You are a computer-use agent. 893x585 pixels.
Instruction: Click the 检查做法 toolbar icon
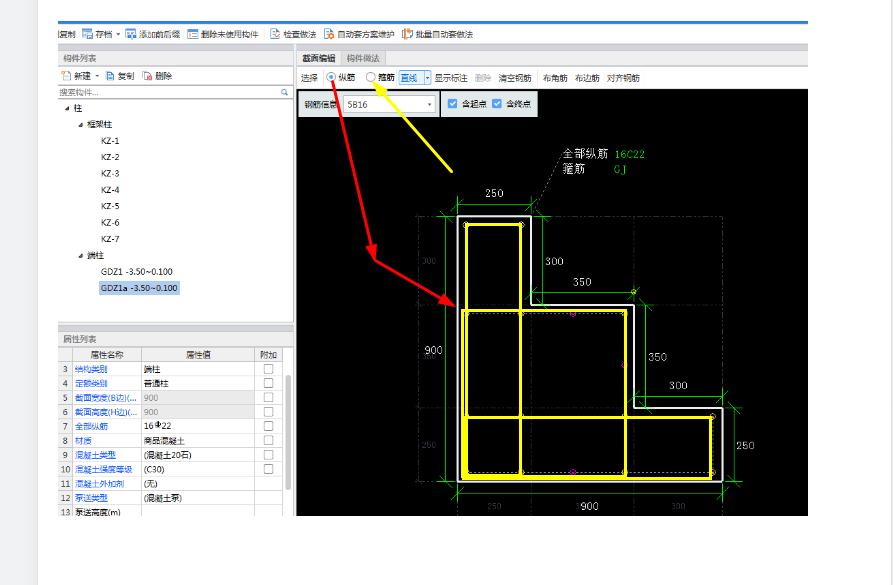click(x=275, y=34)
